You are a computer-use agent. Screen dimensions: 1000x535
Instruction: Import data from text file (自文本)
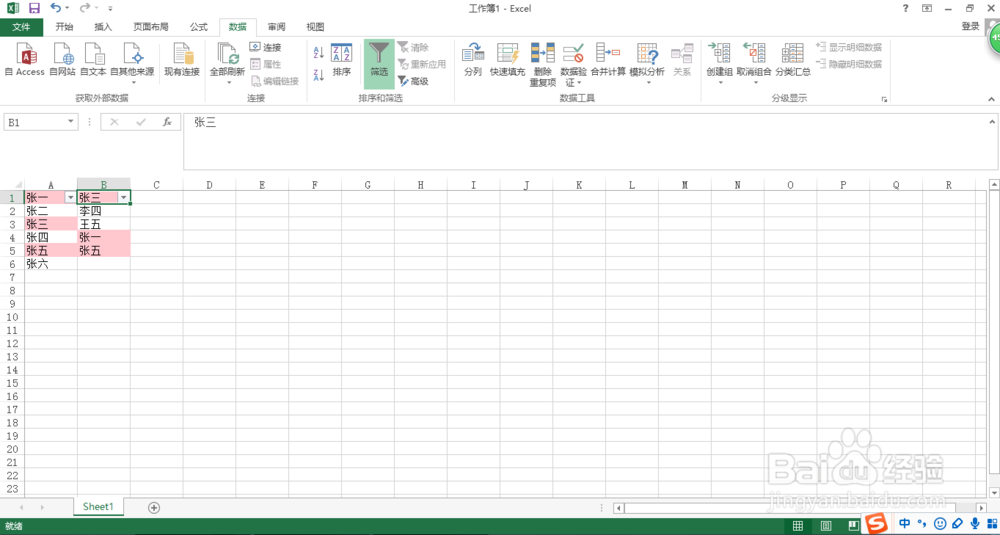(93, 60)
